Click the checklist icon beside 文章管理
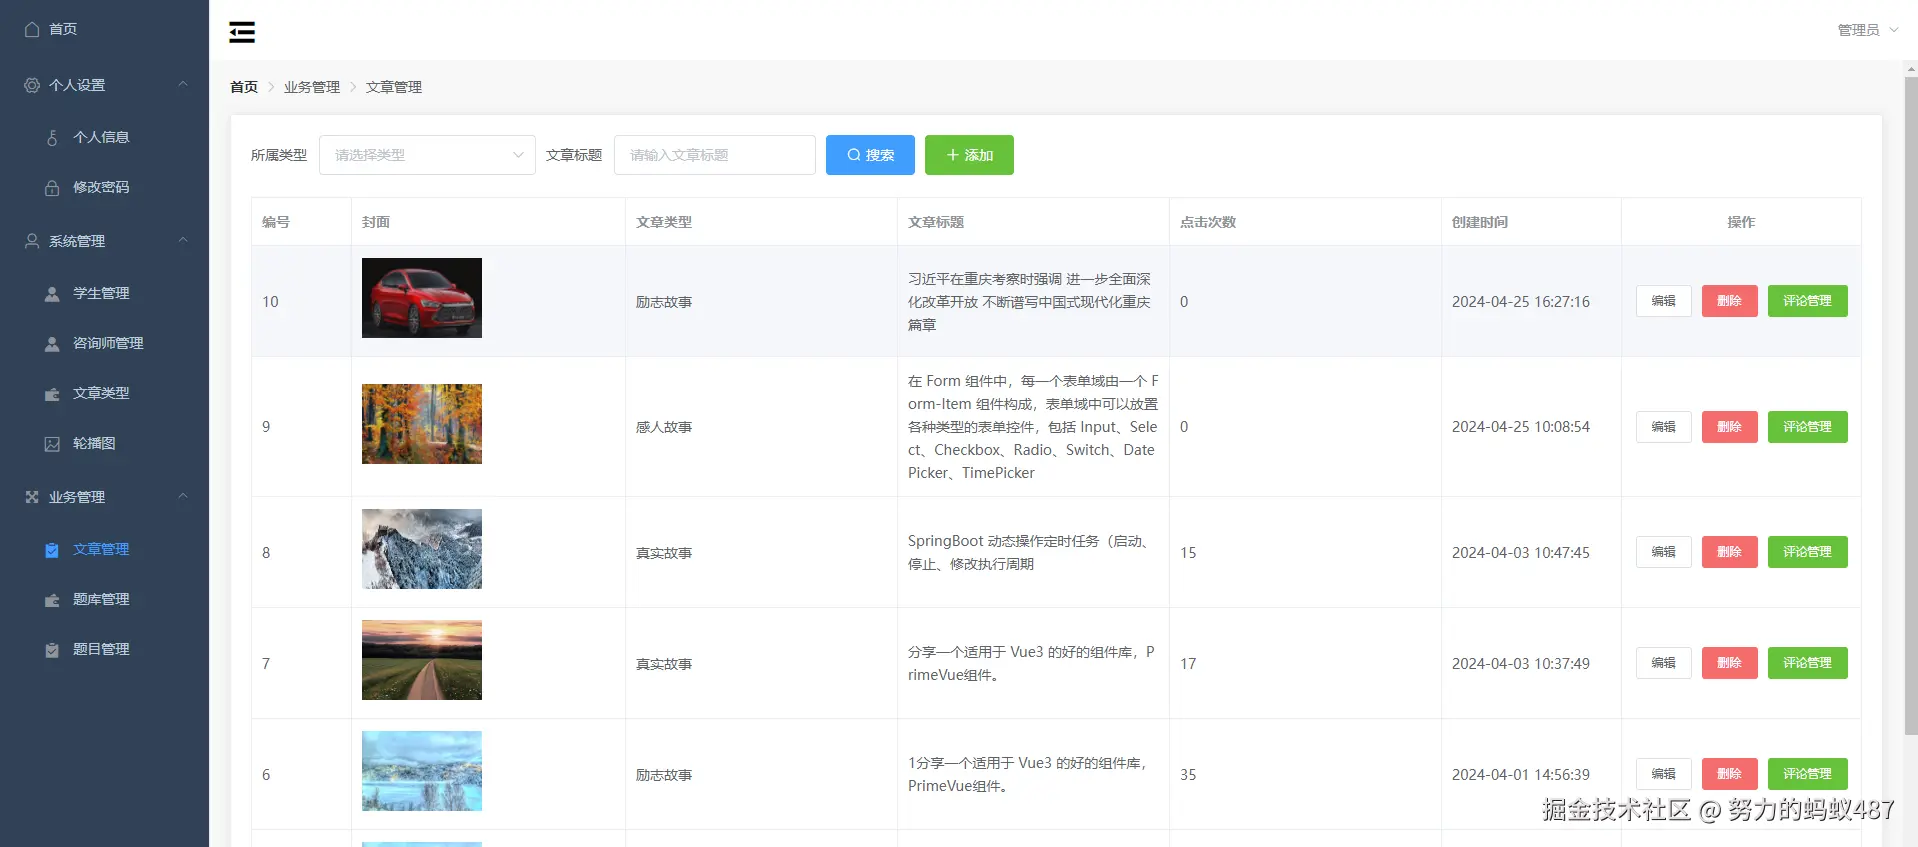Screen dimensions: 1918x847 (x=52, y=549)
